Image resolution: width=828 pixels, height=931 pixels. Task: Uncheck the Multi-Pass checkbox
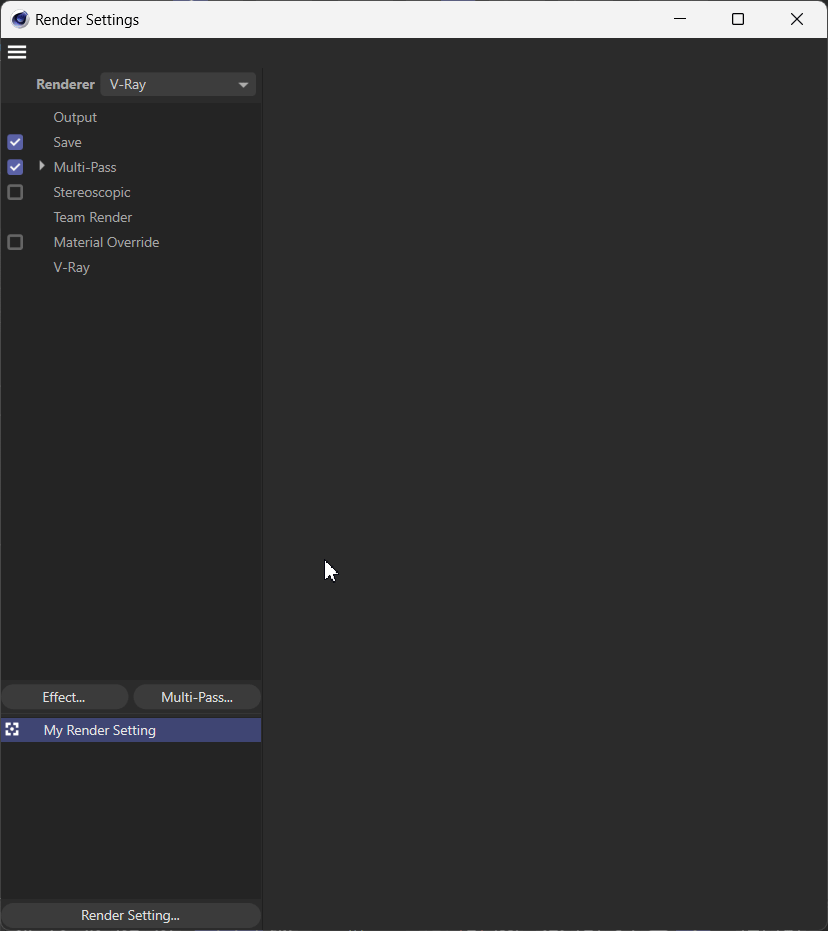(15, 167)
